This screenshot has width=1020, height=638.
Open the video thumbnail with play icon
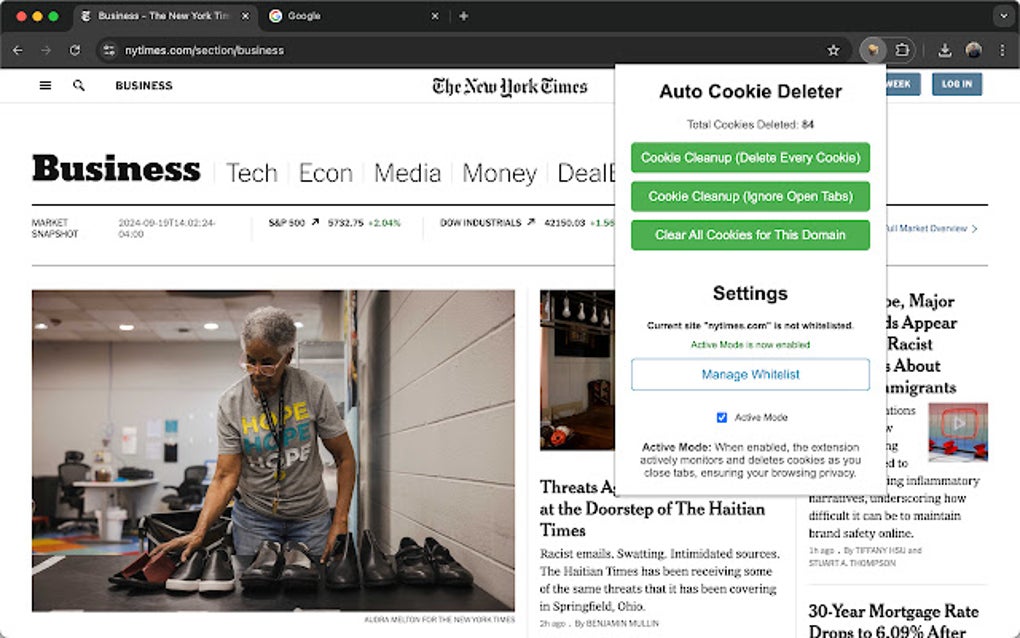tap(958, 432)
